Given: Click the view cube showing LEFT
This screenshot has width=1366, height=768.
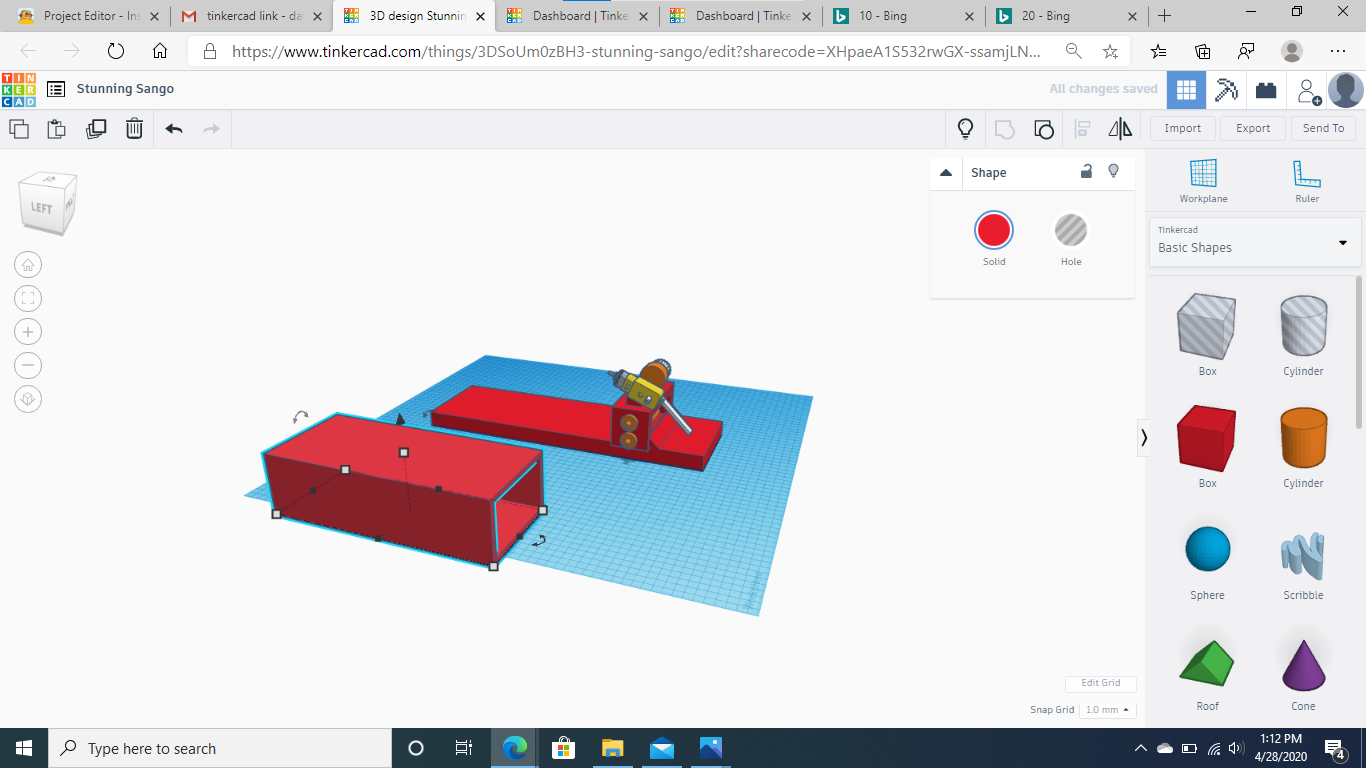Looking at the screenshot, I should 46,204.
